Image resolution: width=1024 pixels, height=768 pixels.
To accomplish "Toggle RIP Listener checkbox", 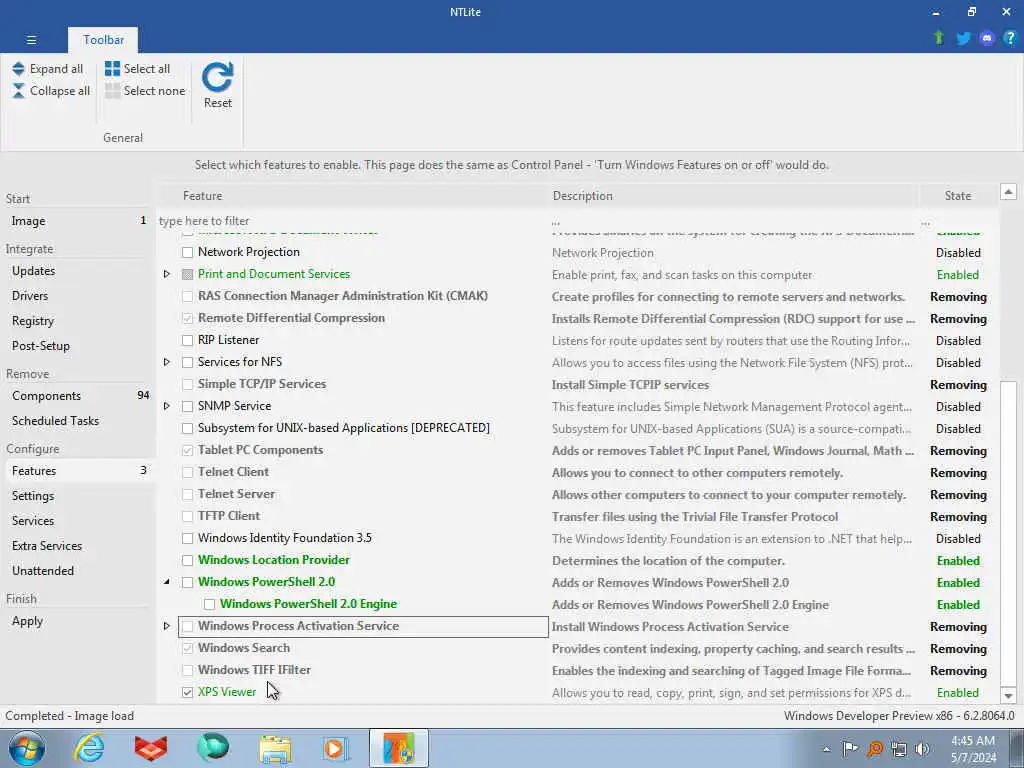I will click(x=187, y=340).
